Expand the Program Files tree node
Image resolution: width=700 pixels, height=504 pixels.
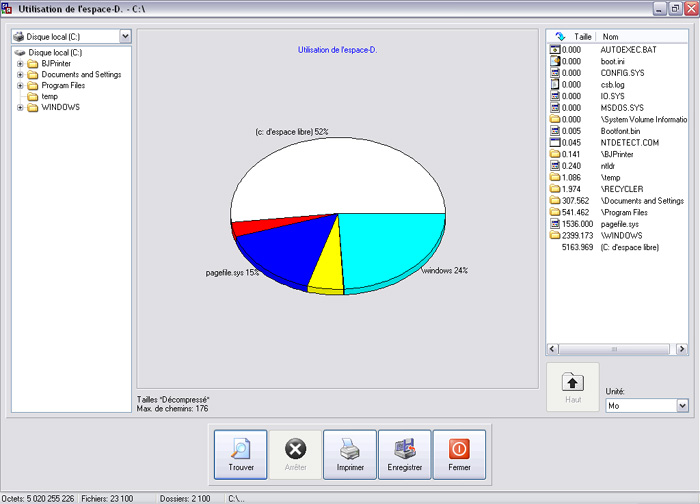(21, 86)
